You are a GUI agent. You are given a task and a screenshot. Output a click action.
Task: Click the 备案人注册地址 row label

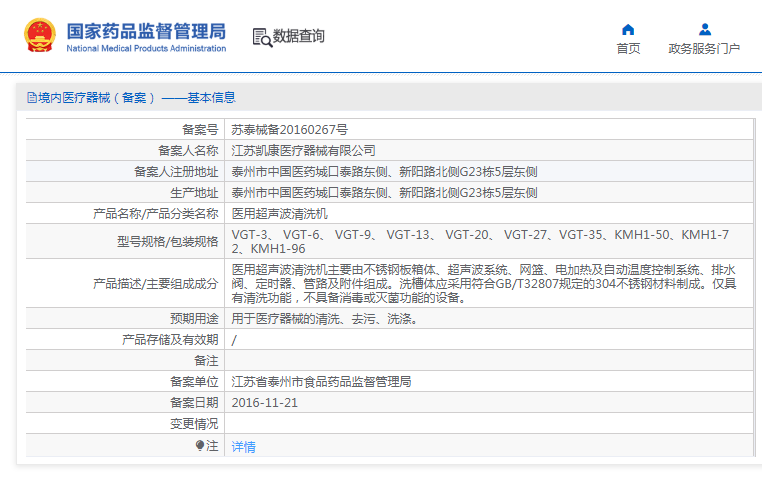(176, 171)
